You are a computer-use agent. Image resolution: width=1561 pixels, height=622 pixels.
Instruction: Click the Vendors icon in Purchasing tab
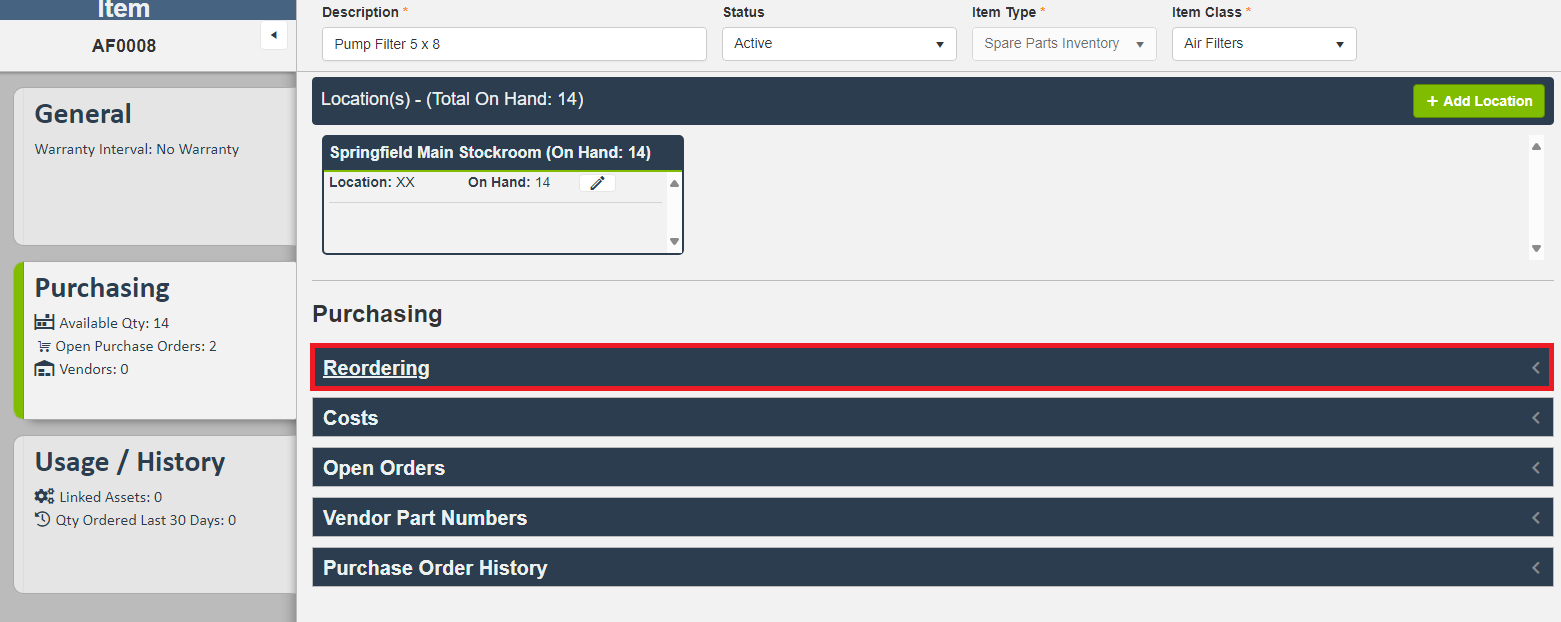(44, 369)
